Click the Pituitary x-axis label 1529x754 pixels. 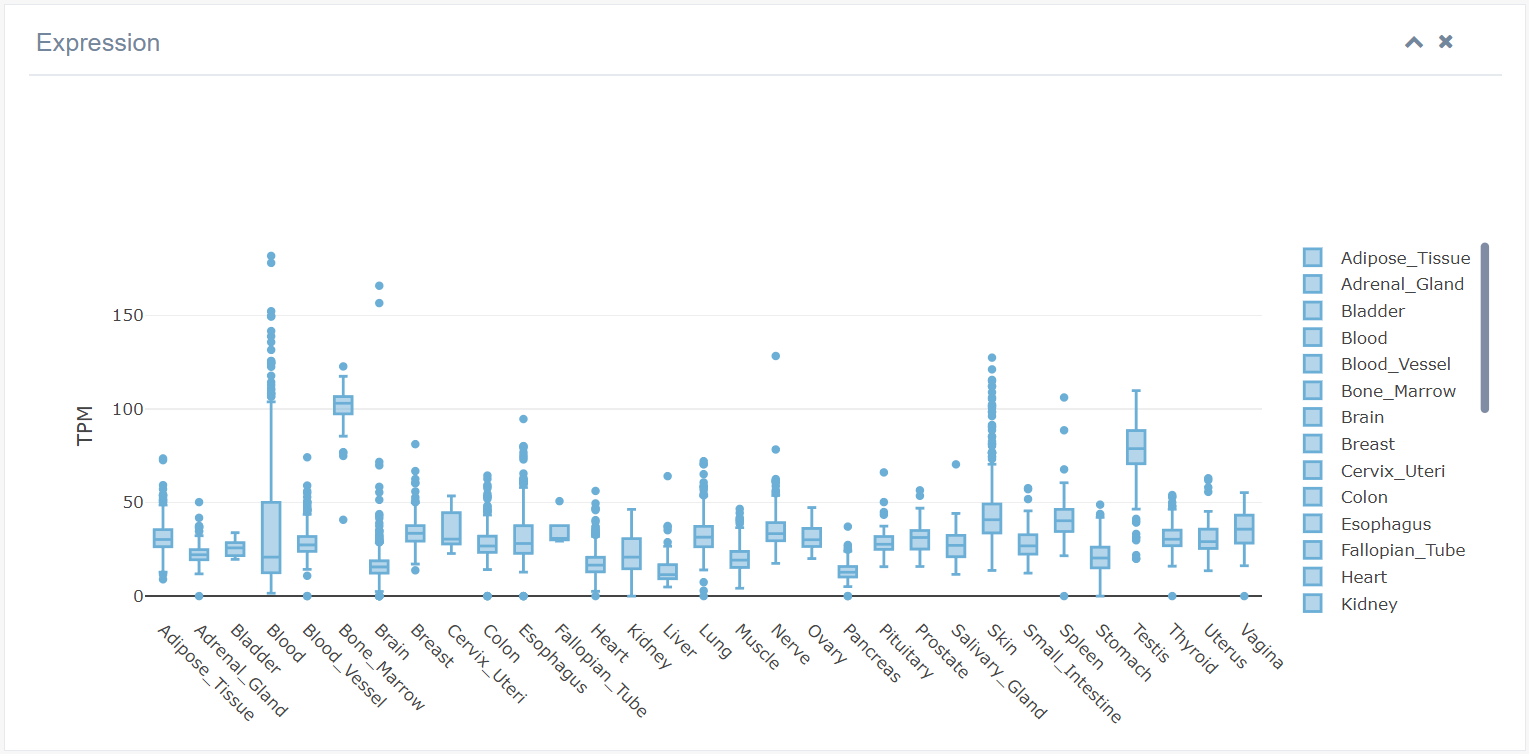pyautogui.click(x=907, y=651)
